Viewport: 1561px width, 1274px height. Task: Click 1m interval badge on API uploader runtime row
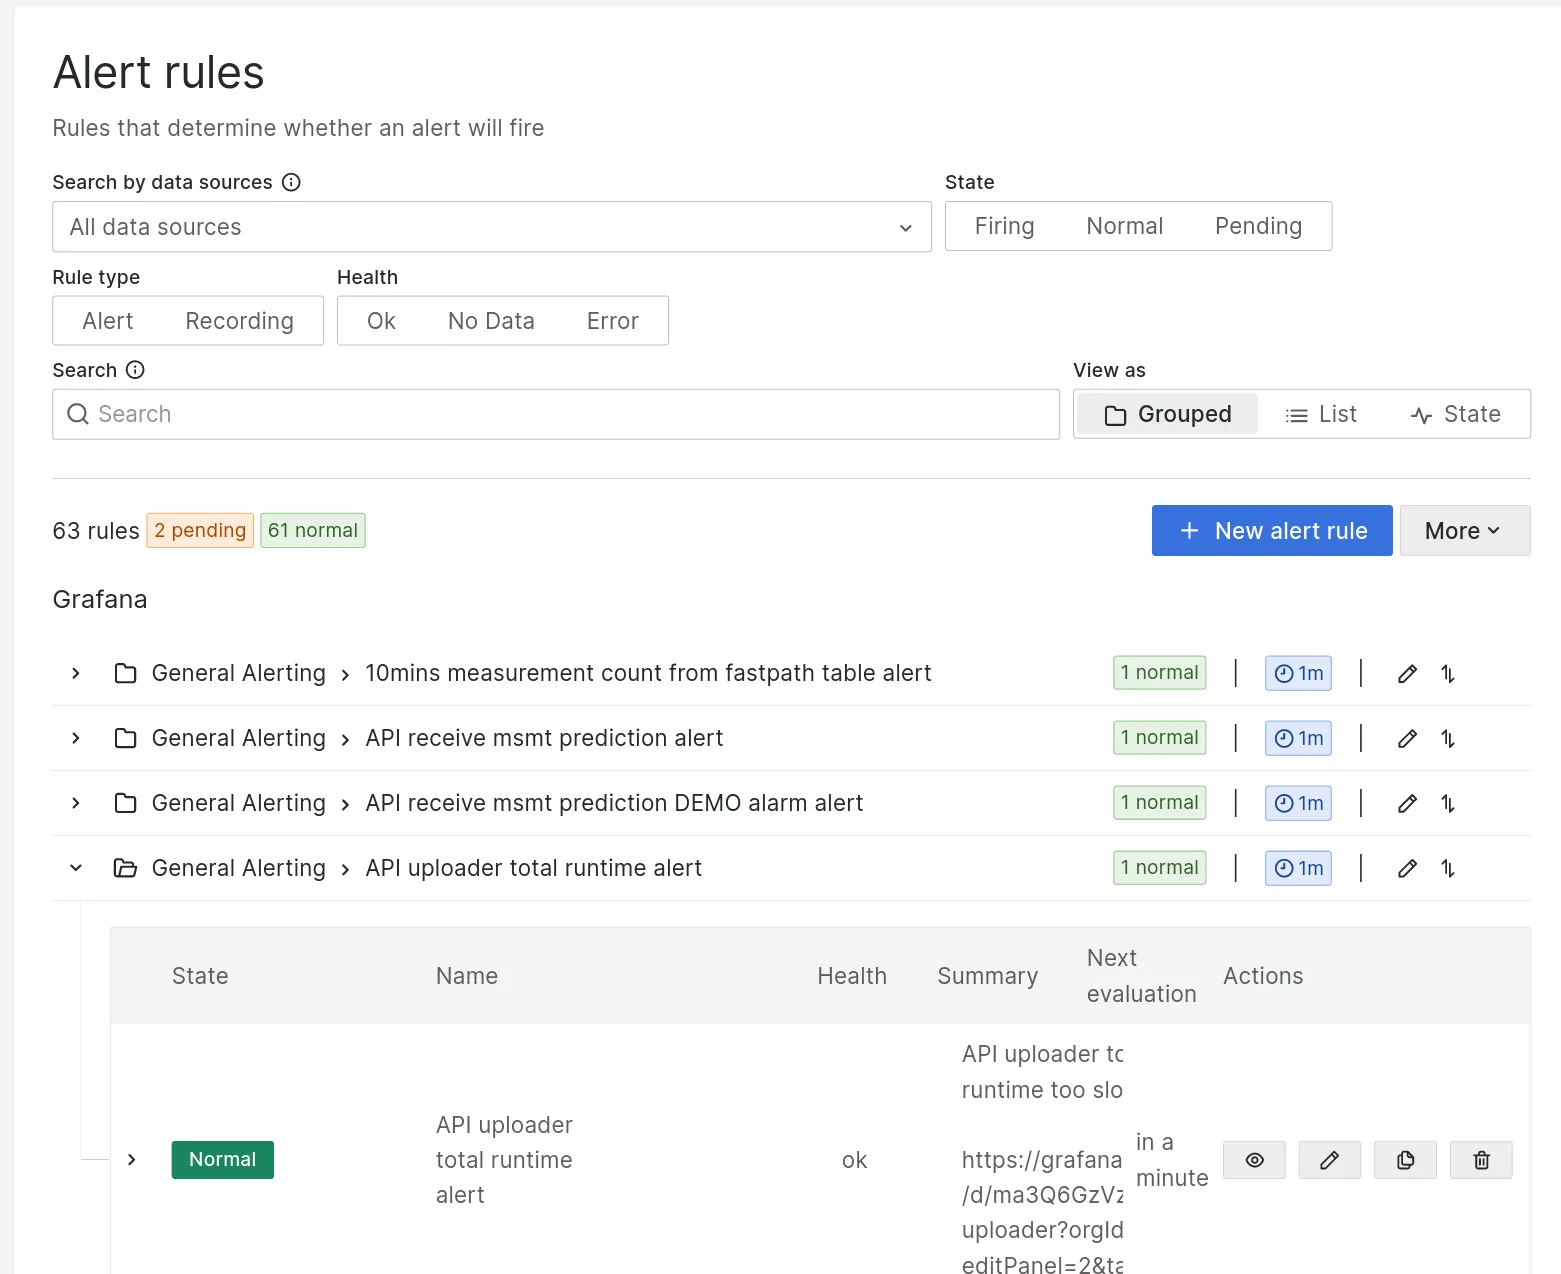pos(1298,868)
